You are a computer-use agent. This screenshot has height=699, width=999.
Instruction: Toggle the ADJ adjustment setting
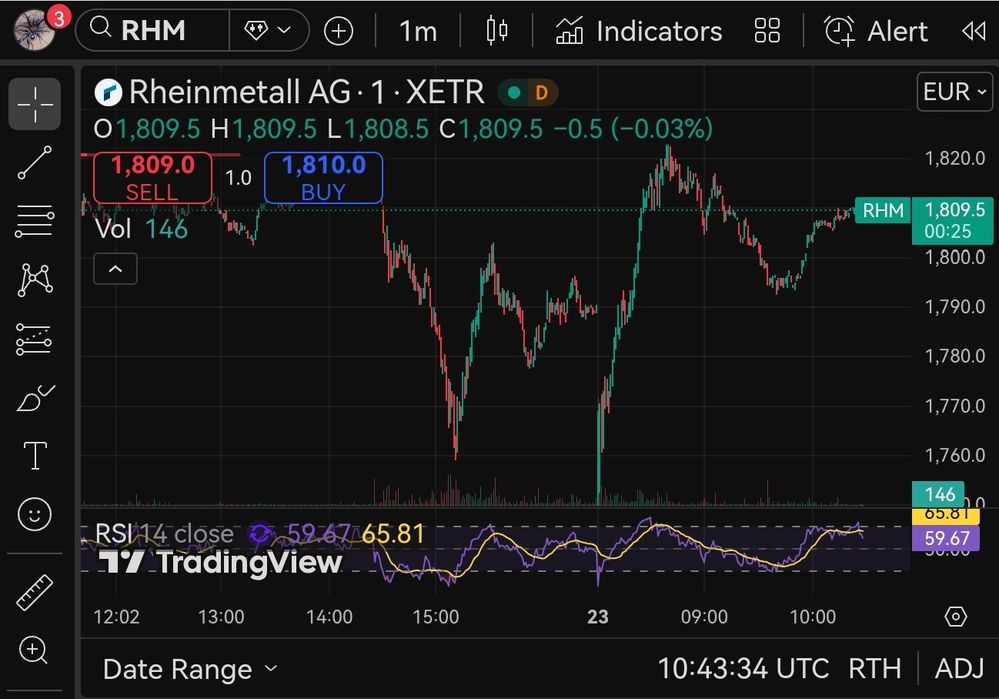[959, 669]
